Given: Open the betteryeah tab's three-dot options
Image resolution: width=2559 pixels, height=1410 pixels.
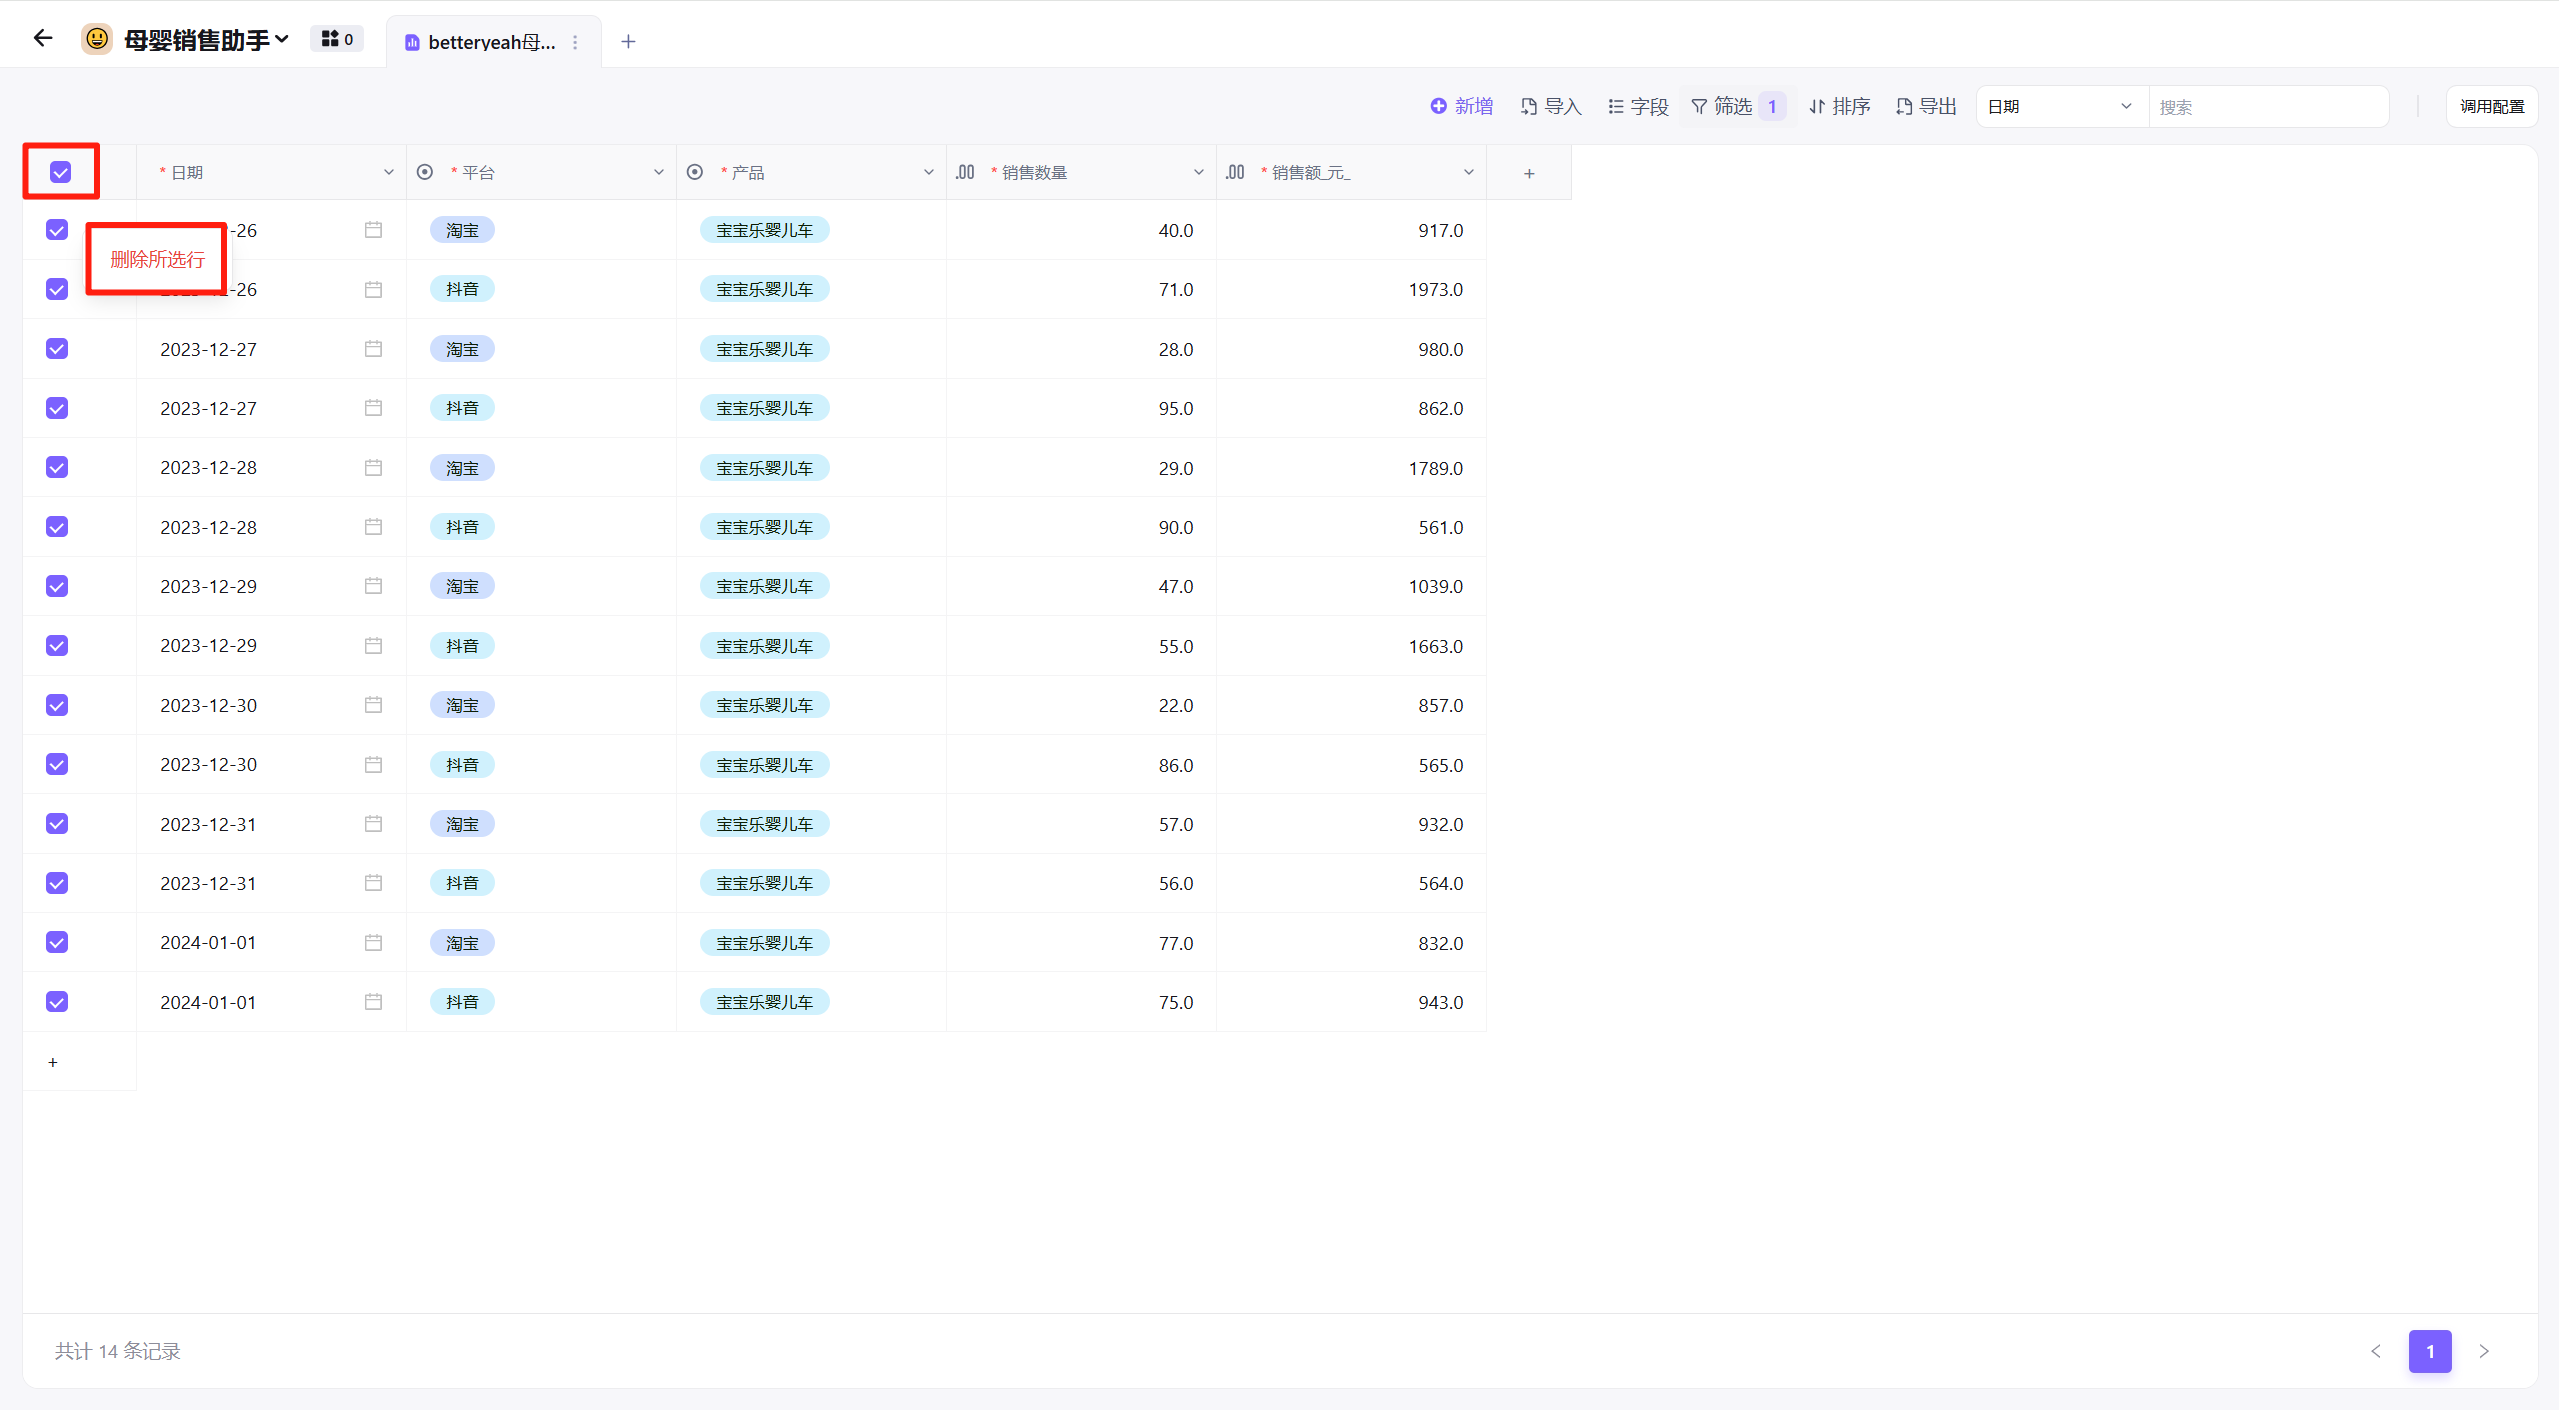Looking at the screenshot, I should [x=575, y=42].
